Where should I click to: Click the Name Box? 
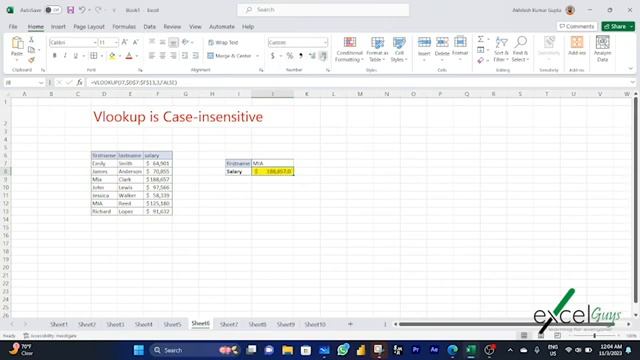(x=24, y=82)
